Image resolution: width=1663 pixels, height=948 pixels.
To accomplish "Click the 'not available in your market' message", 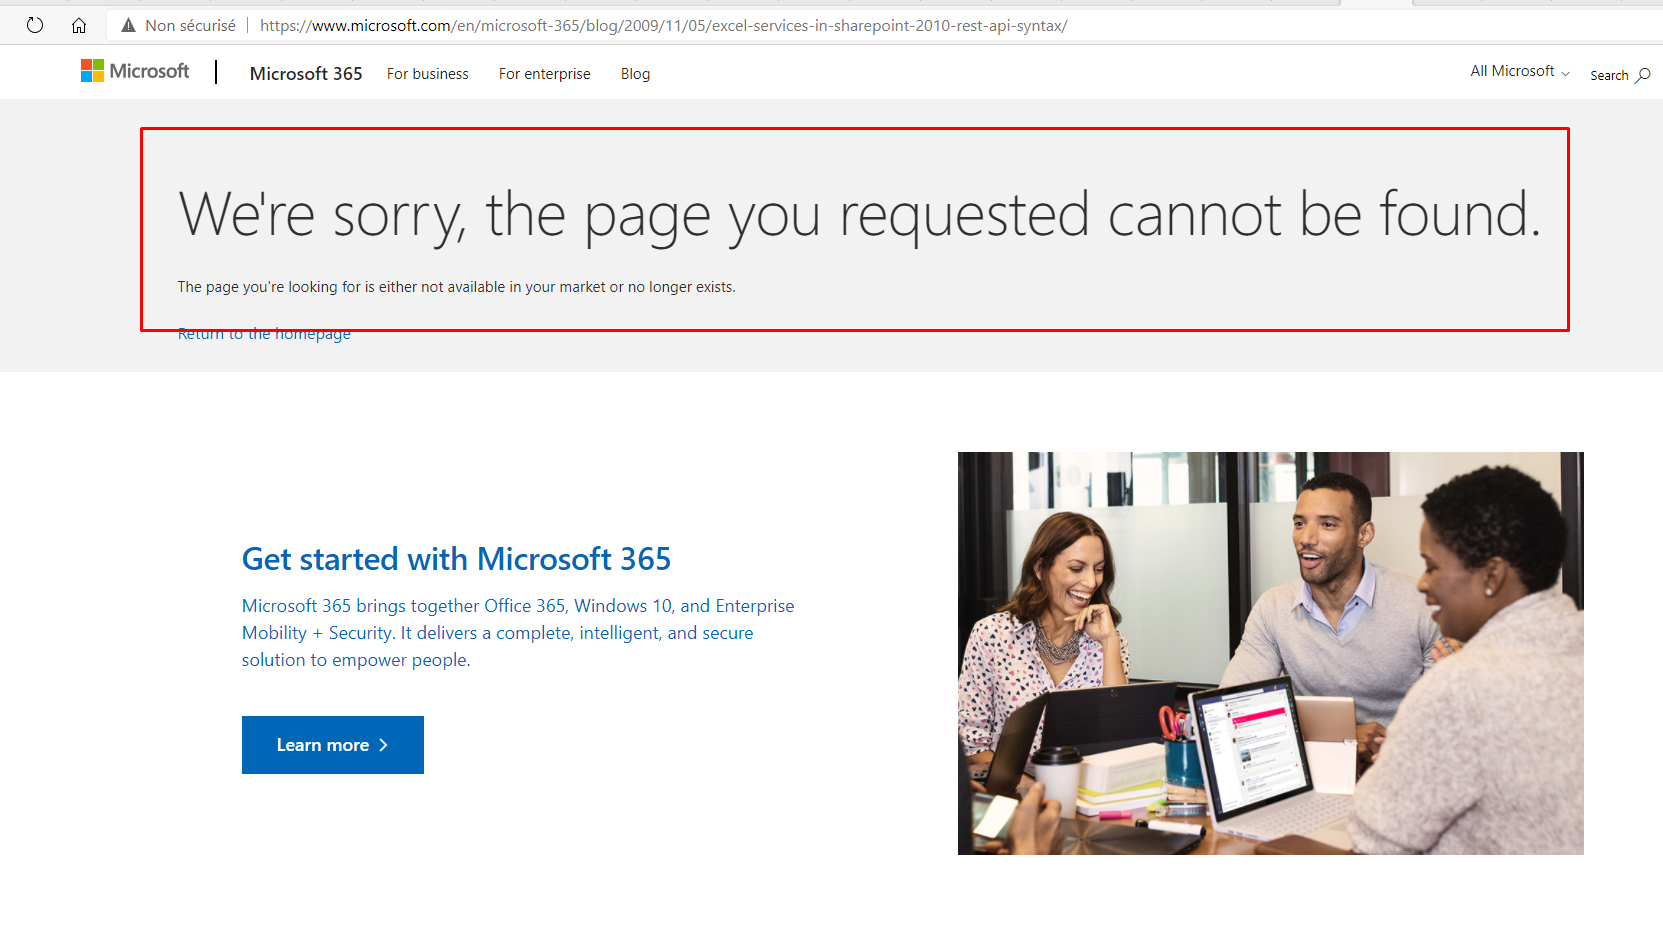I will [457, 287].
